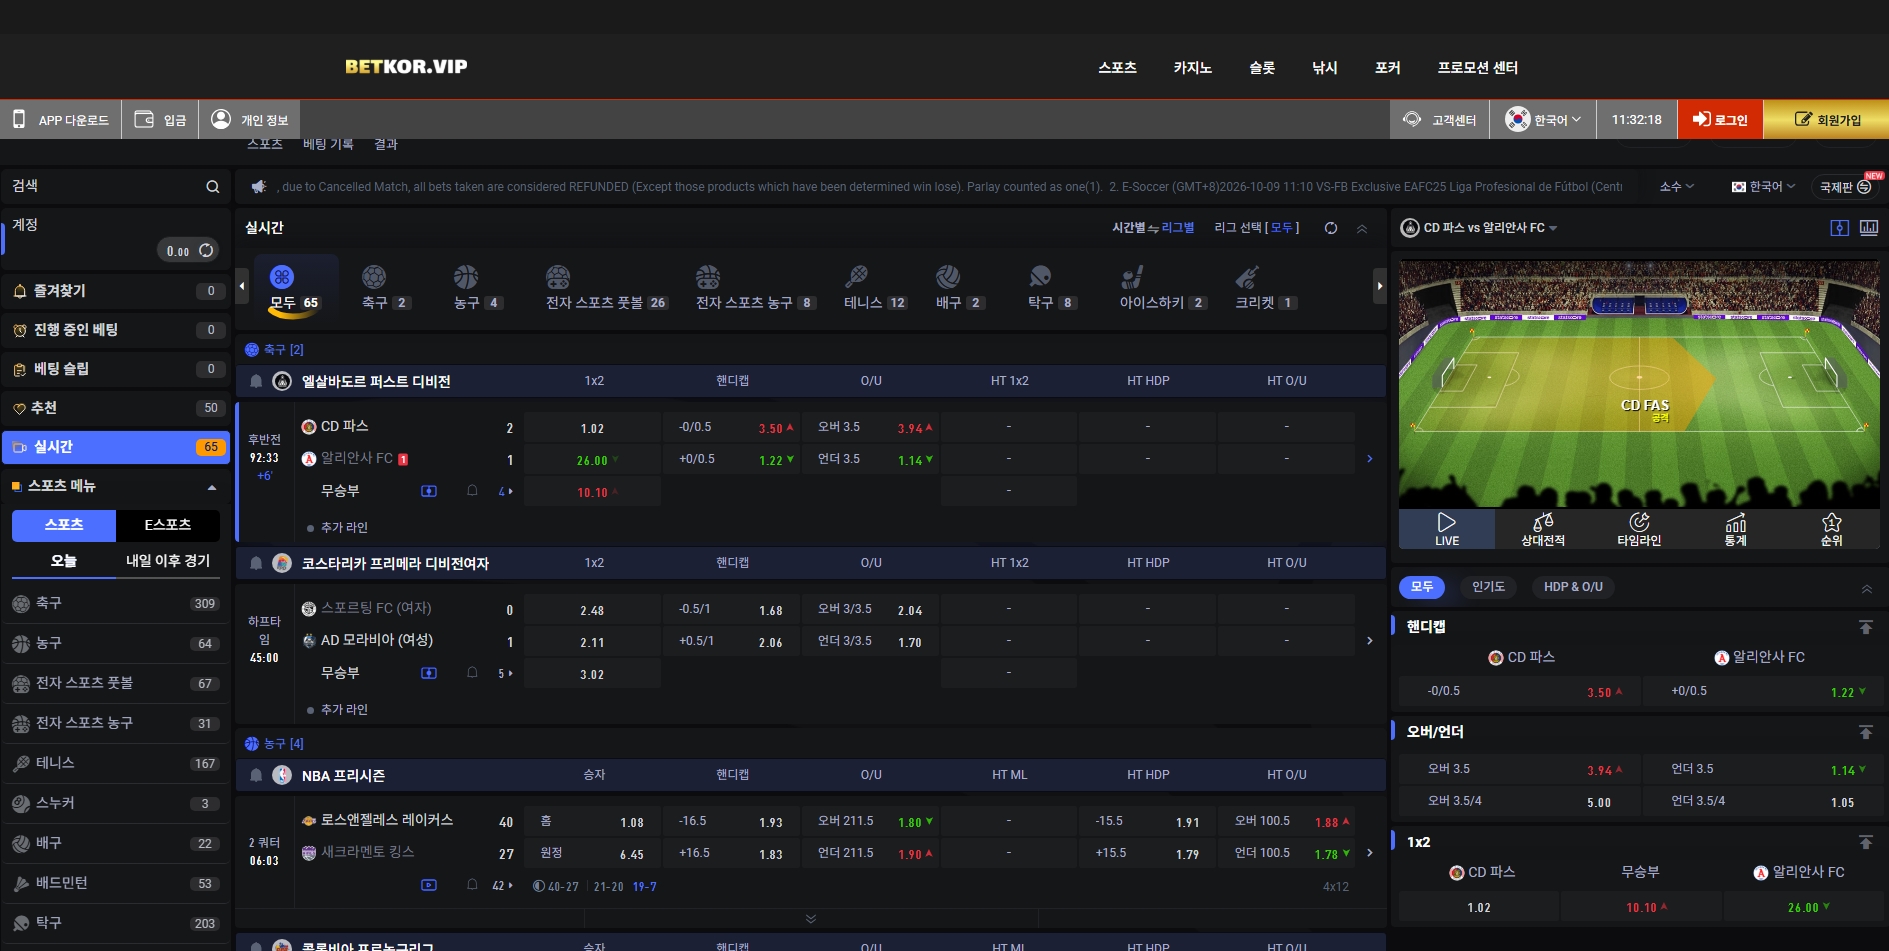Open the odds format 소수 dropdown

[1676, 187]
